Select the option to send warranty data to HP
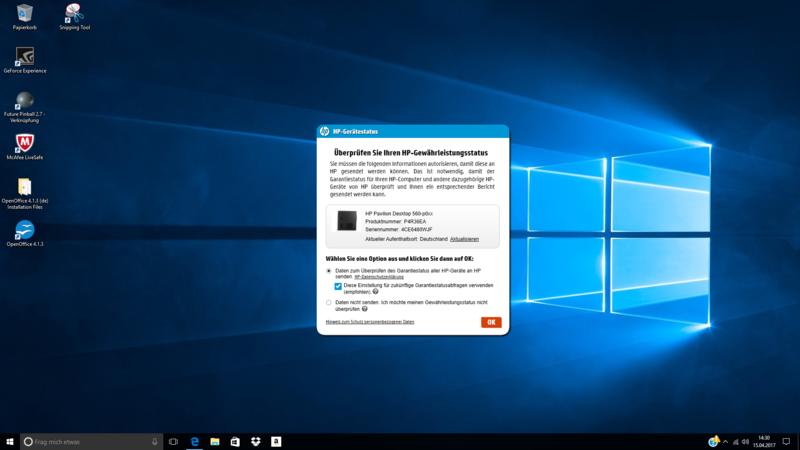Viewport: 800px width, 450px height. click(330, 271)
